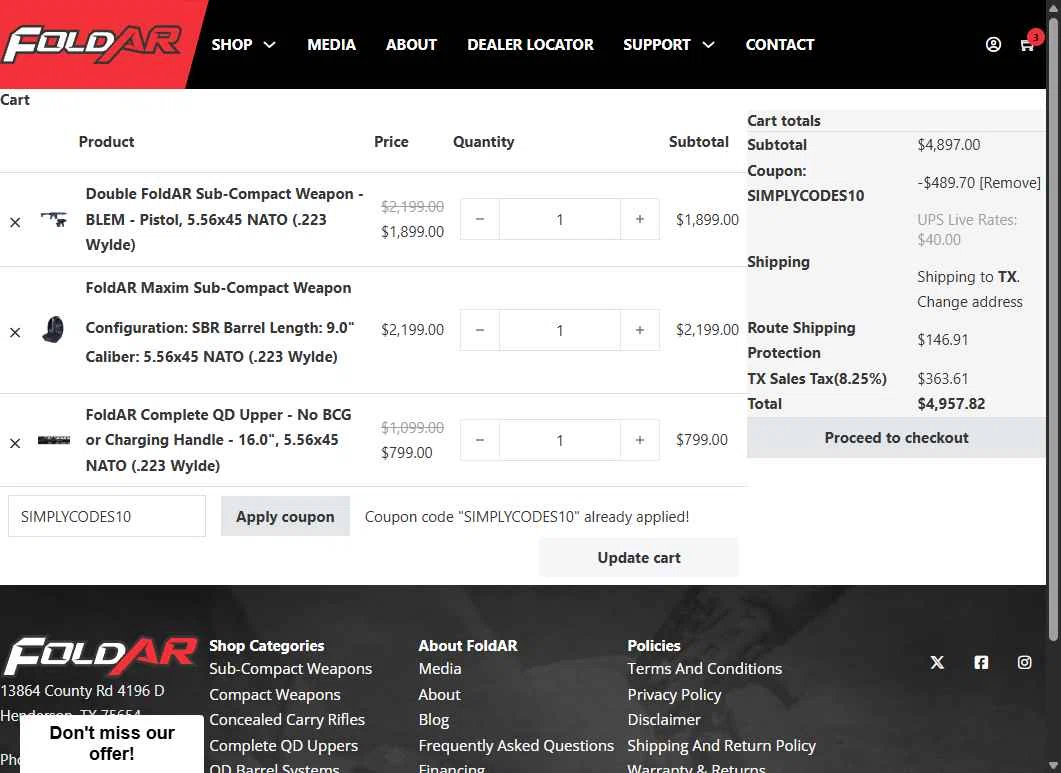Open the X (Twitter) social icon
Image resolution: width=1061 pixels, height=773 pixels.
pos(936,662)
